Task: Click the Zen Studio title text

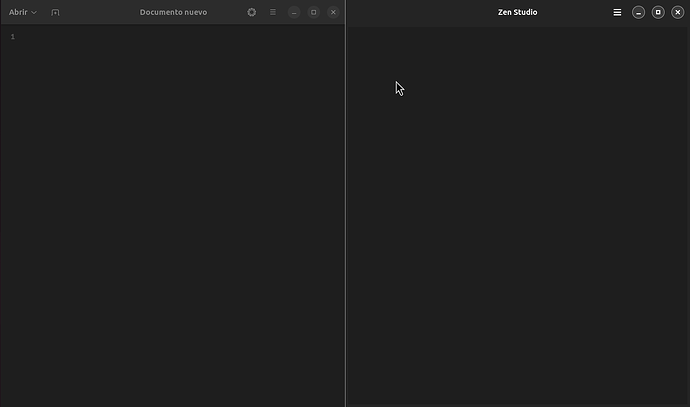Action: (518, 12)
